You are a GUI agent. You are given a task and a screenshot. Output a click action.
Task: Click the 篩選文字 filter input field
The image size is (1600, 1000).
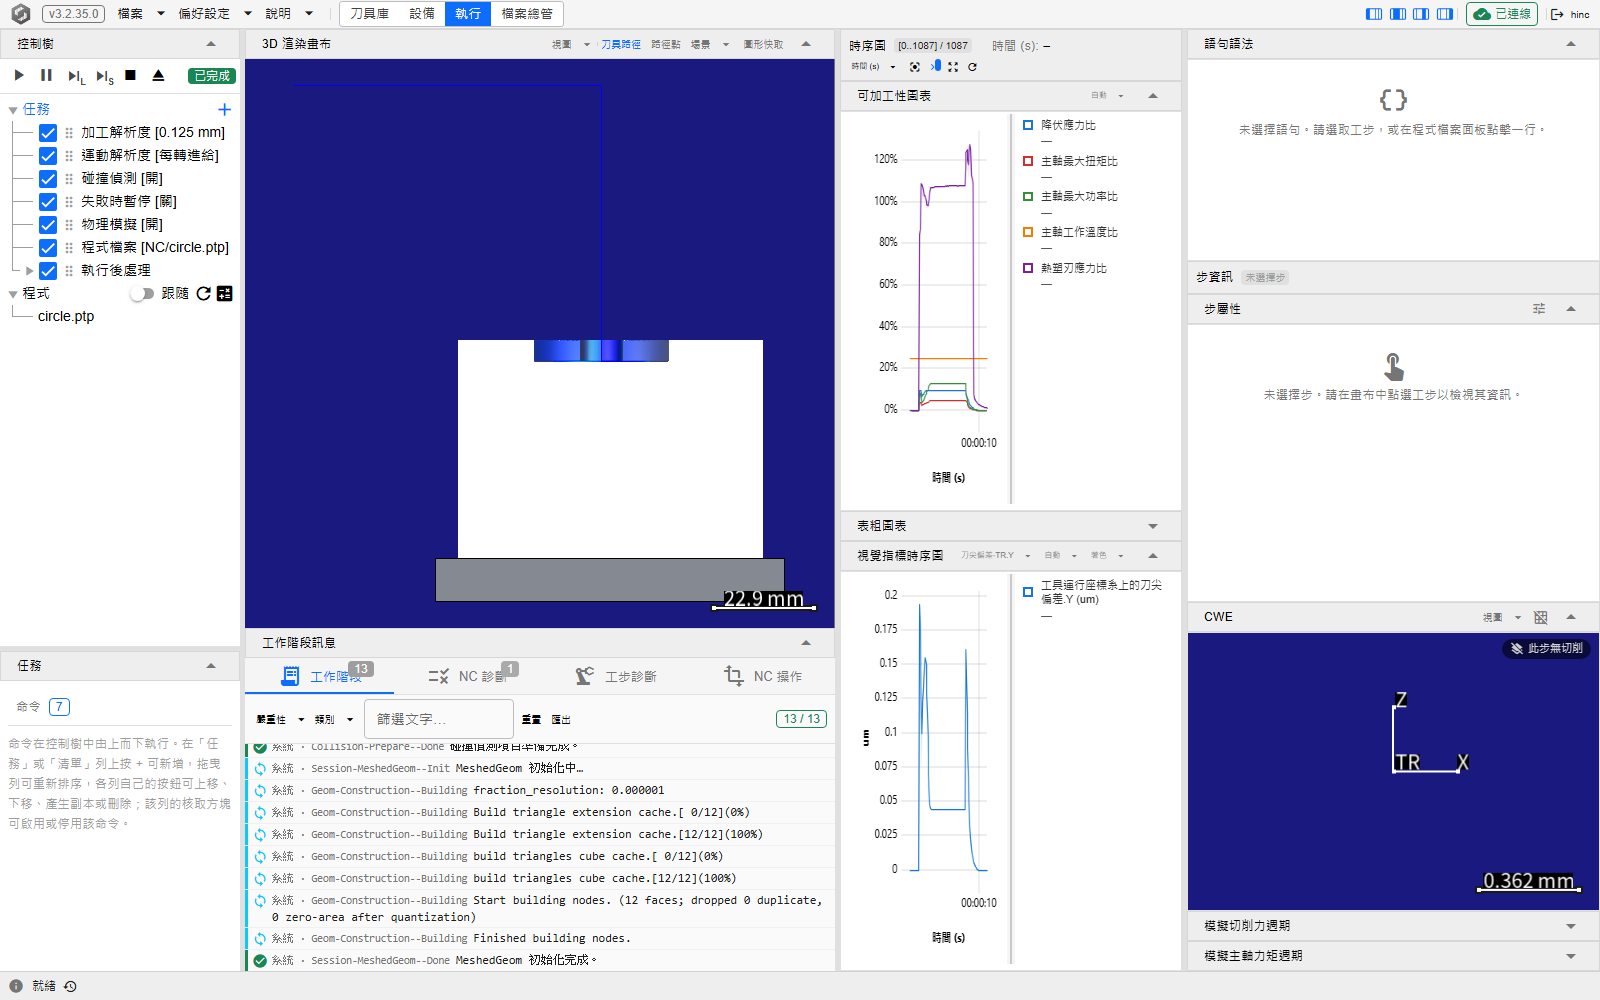(x=439, y=719)
